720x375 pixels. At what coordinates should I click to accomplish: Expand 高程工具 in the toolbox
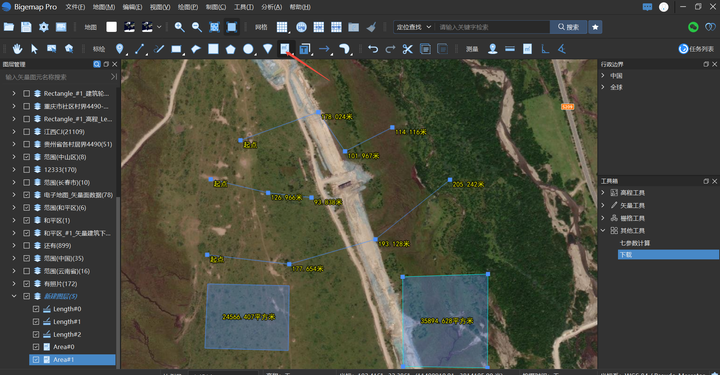click(603, 193)
